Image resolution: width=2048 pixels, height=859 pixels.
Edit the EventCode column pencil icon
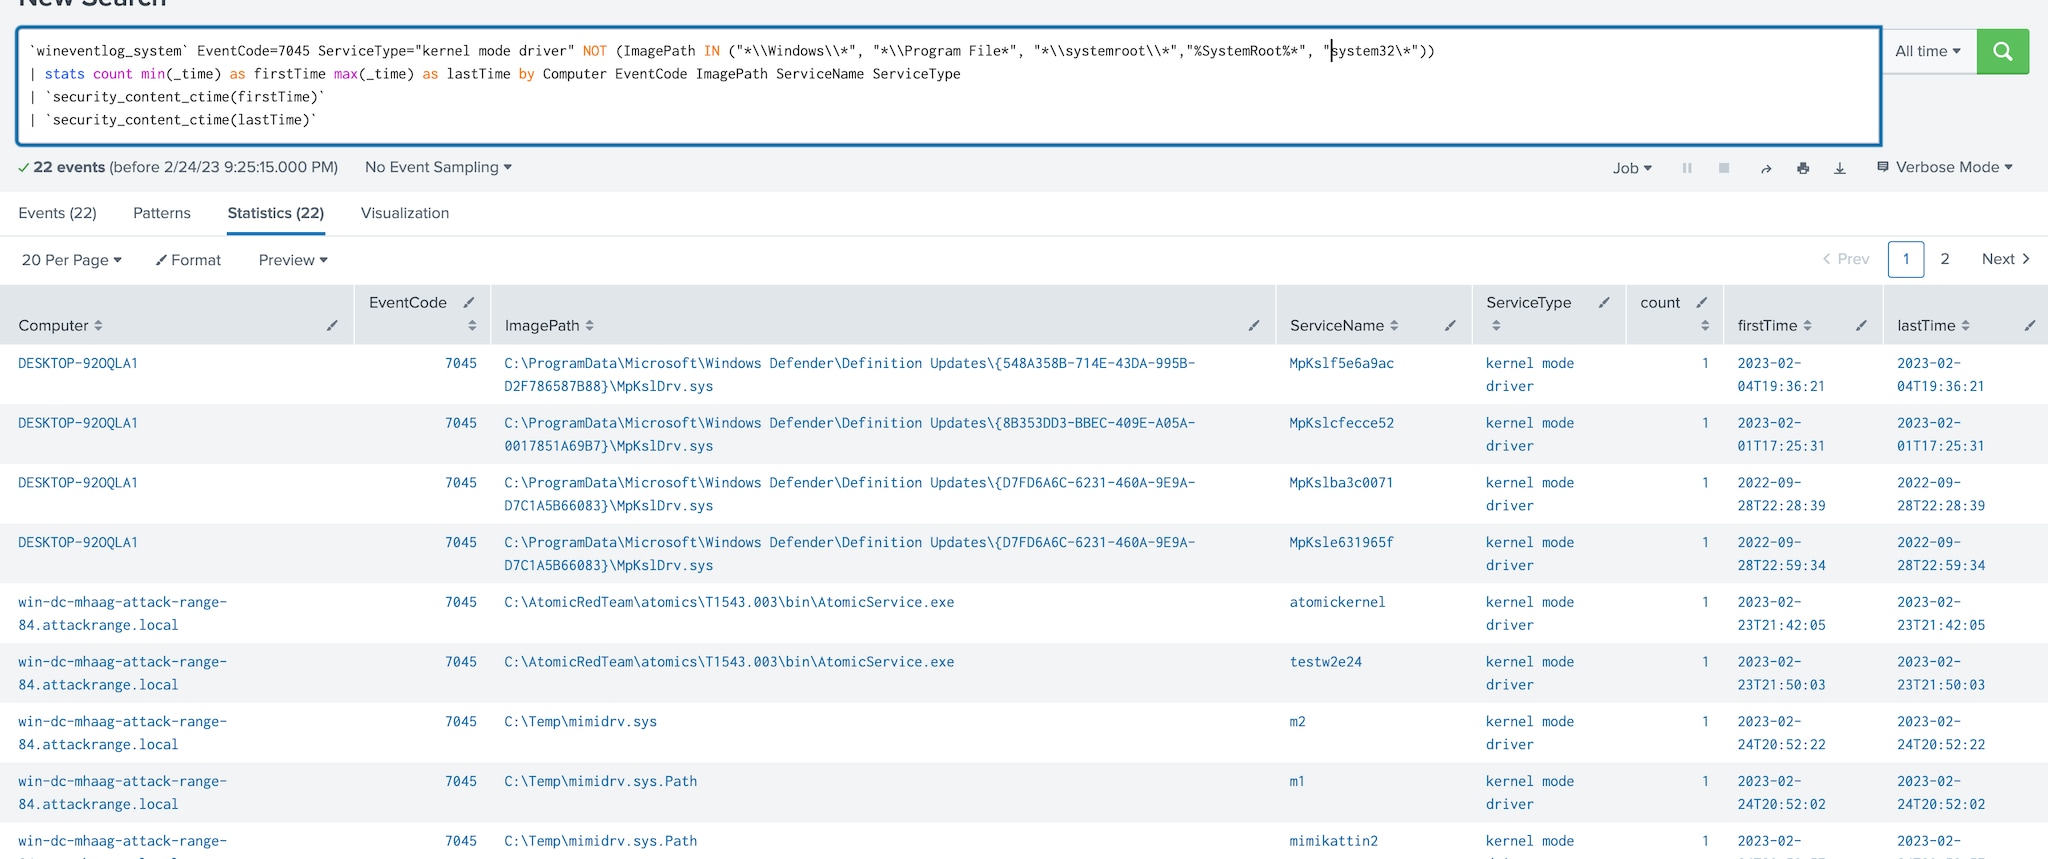pyautogui.click(x=469, y=302)
